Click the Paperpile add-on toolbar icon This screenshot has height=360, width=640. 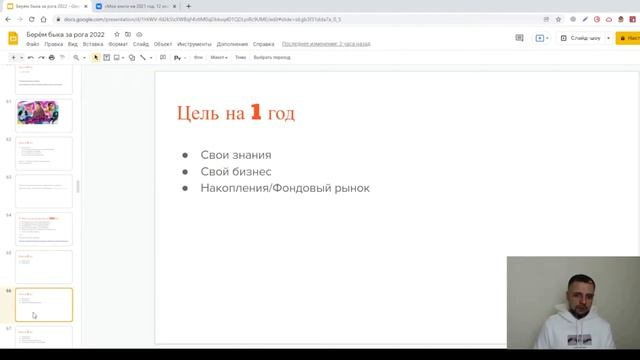tap(177, 58)
